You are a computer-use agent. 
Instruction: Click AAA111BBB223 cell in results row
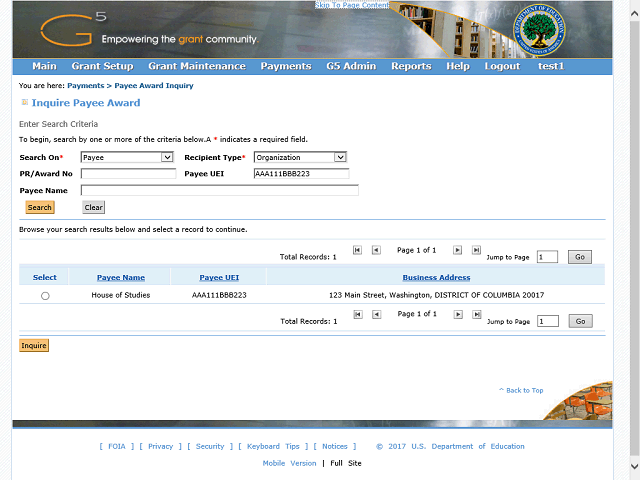(219, 295)
